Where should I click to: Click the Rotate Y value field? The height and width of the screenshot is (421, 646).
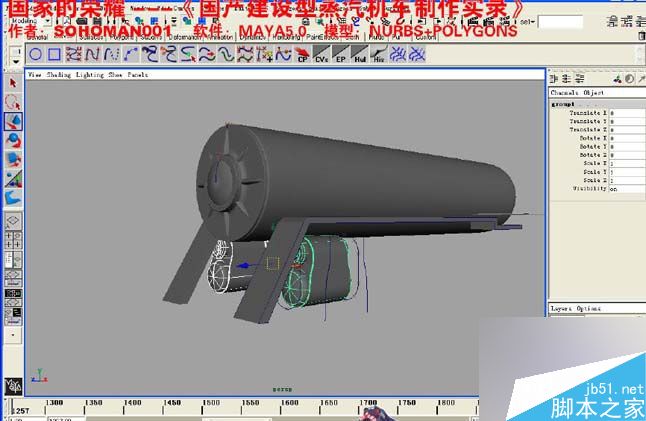click(627, 147)
